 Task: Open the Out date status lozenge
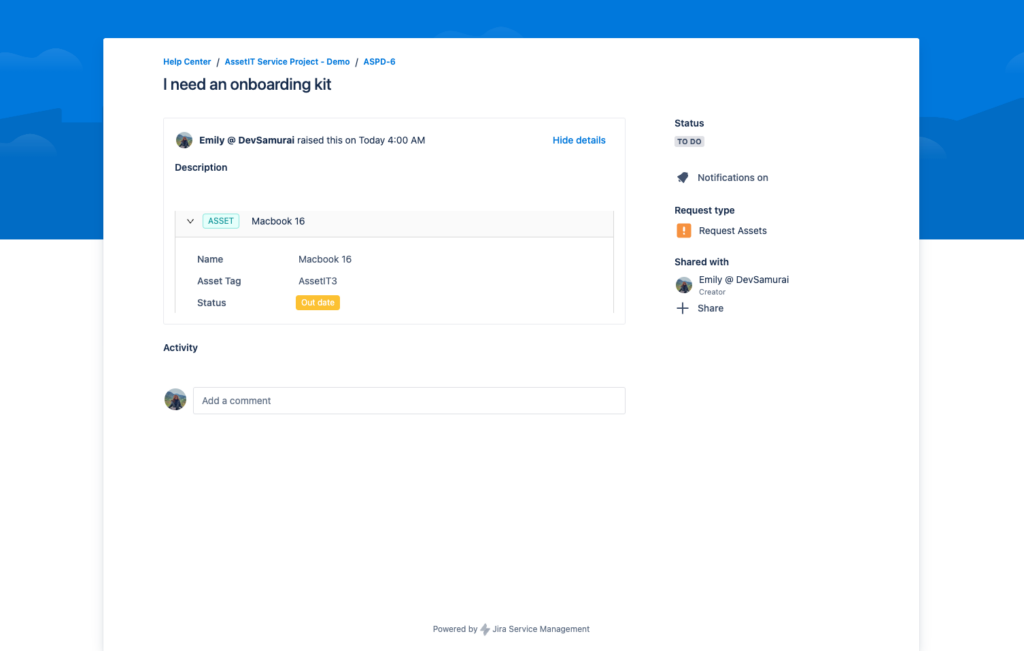pos(317,302)
